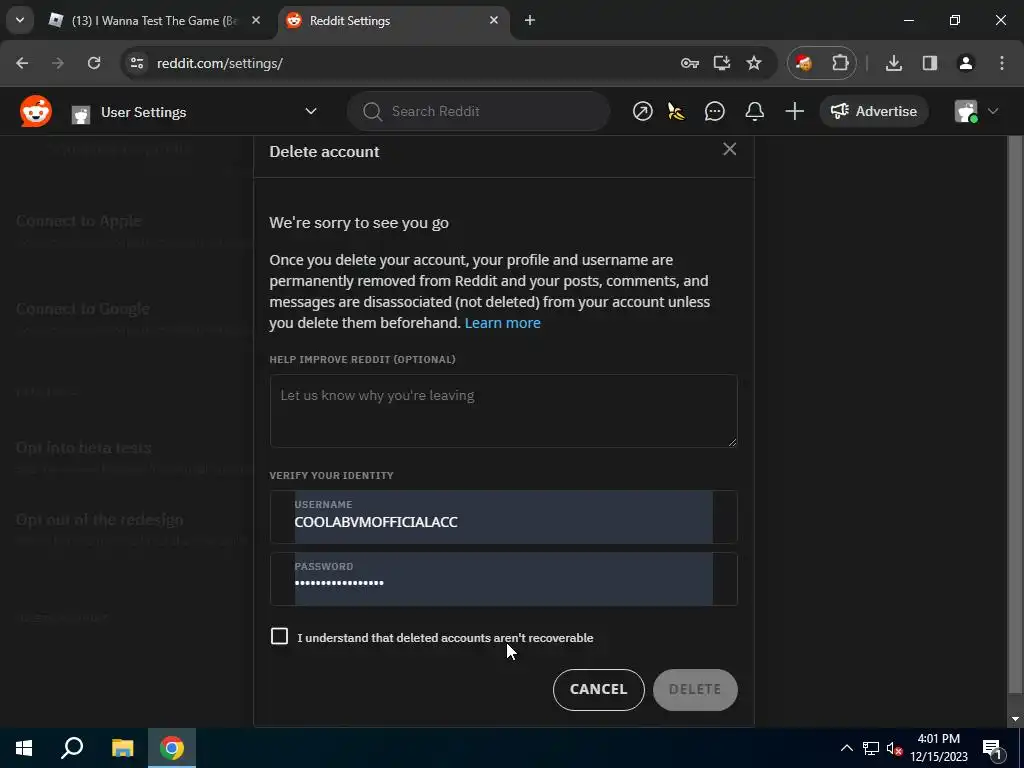Close the 'I Wanna Test The Game' tab
The width and height of the screenshot is (1024, 768).
(256, 21)
